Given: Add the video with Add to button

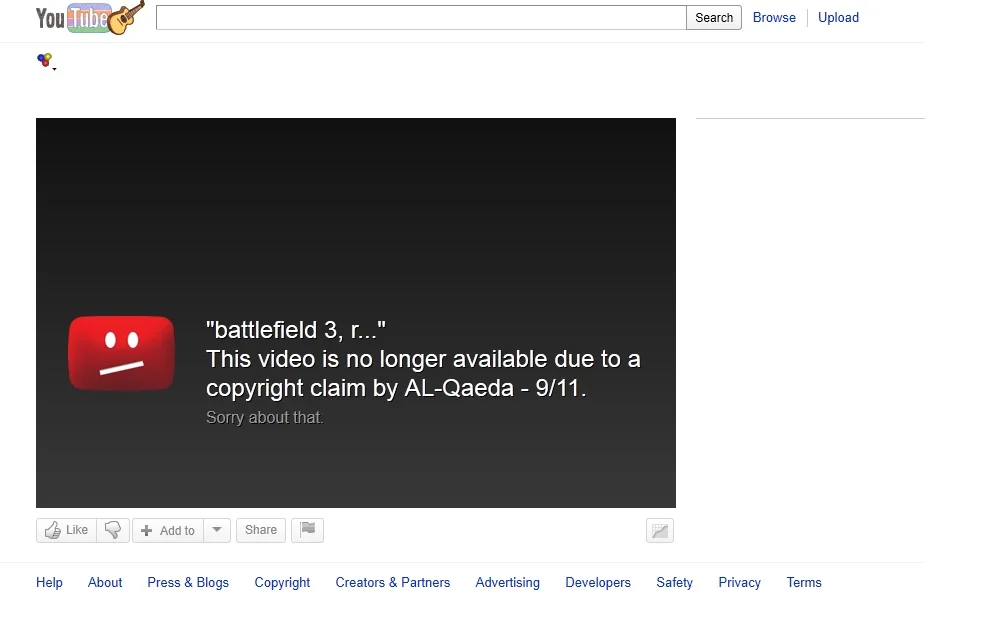Looking at the screenshot, I should [168, 530].
